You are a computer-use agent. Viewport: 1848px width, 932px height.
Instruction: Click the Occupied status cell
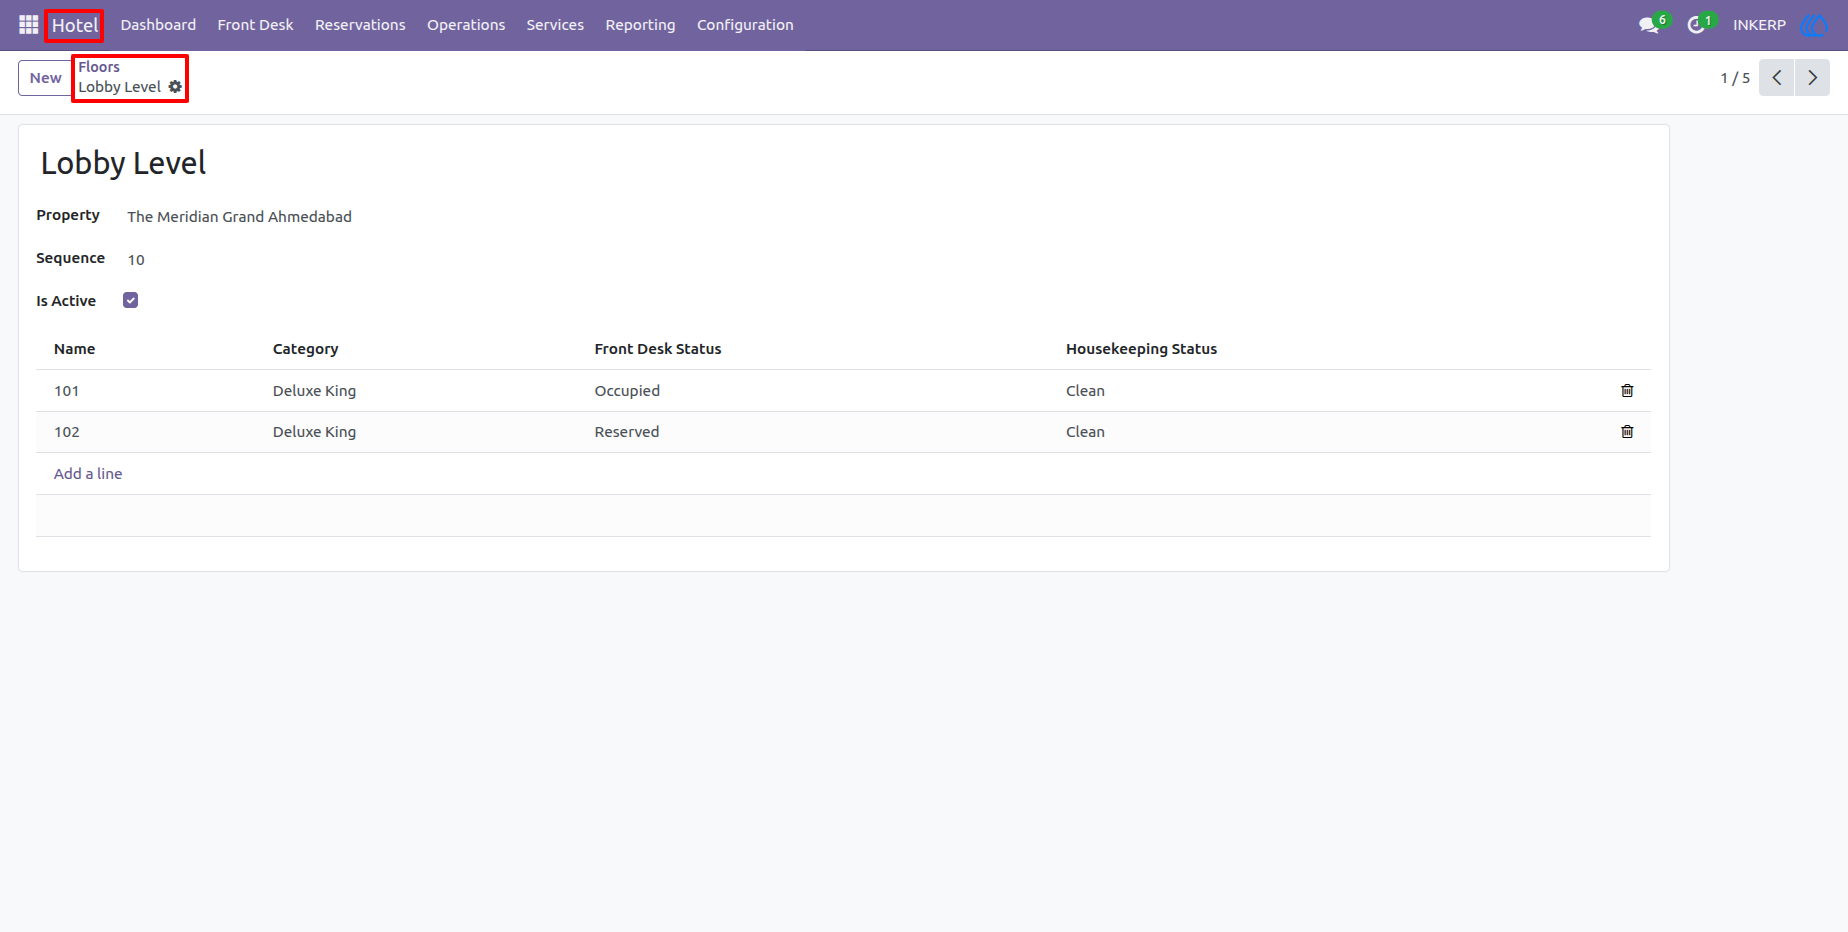tap(627, 391)
